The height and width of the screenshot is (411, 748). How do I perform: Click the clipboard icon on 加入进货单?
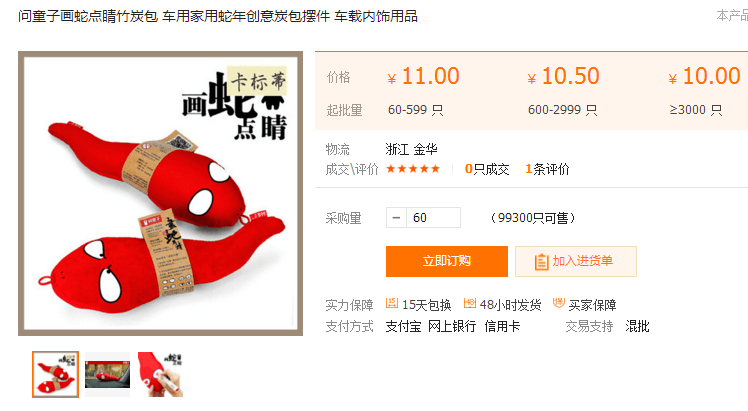(541, 261)
